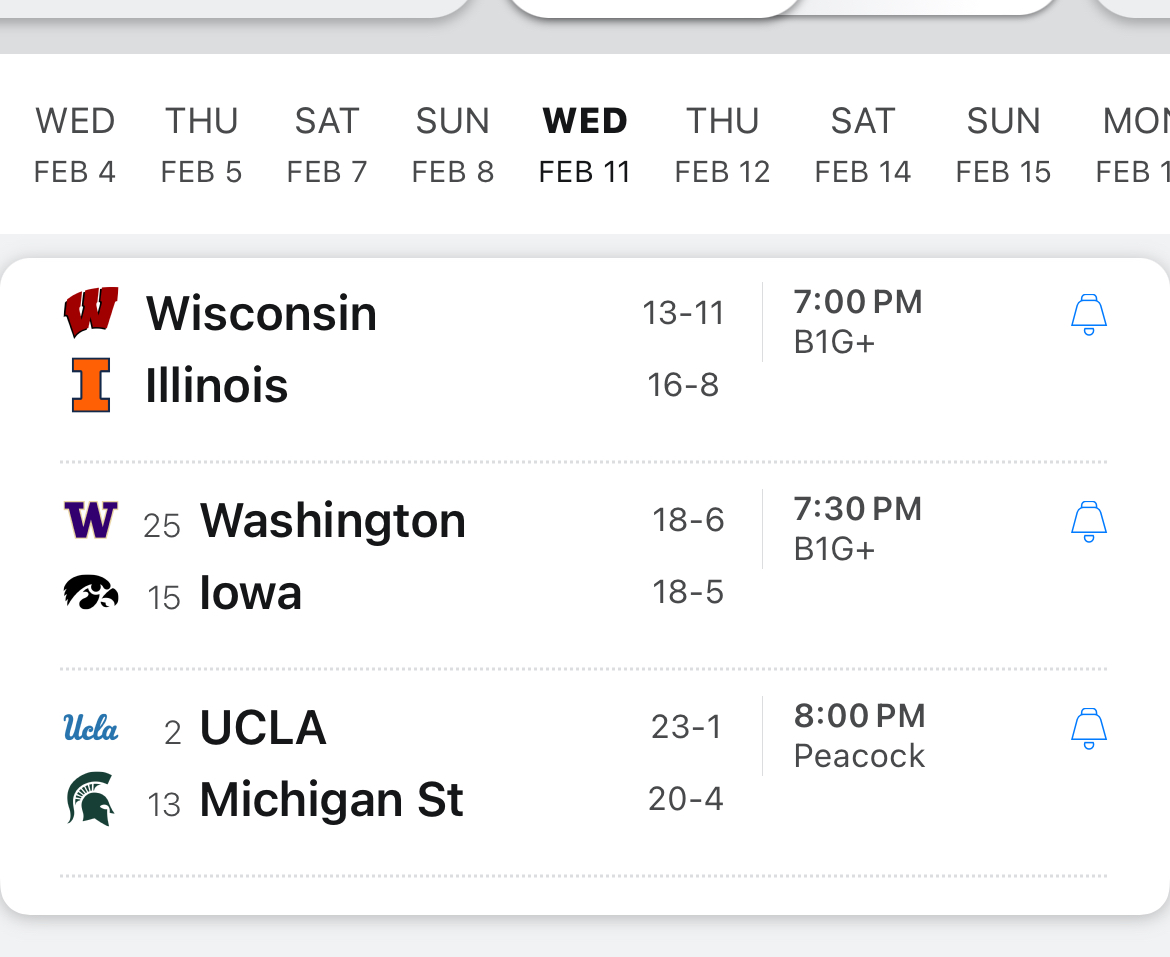Click the Iowa team name
Image resolution: width=1170 pixels, height=957 pixels.
pos(250,593)
